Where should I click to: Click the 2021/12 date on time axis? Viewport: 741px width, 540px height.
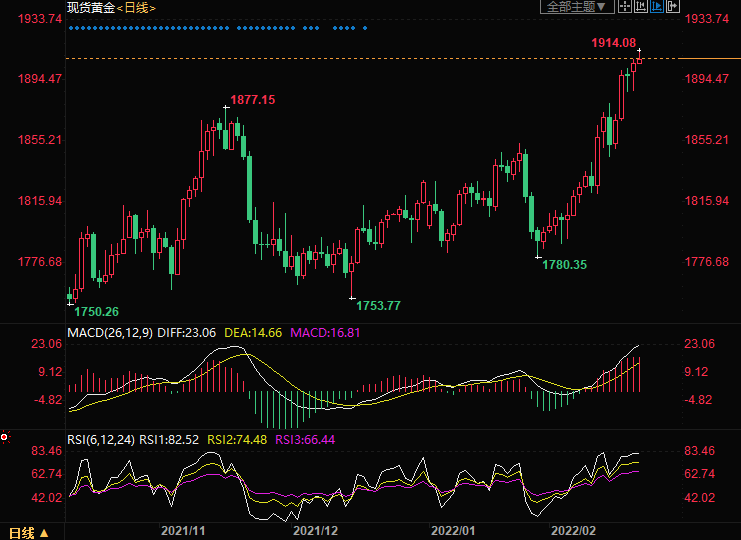coord(317,530)
